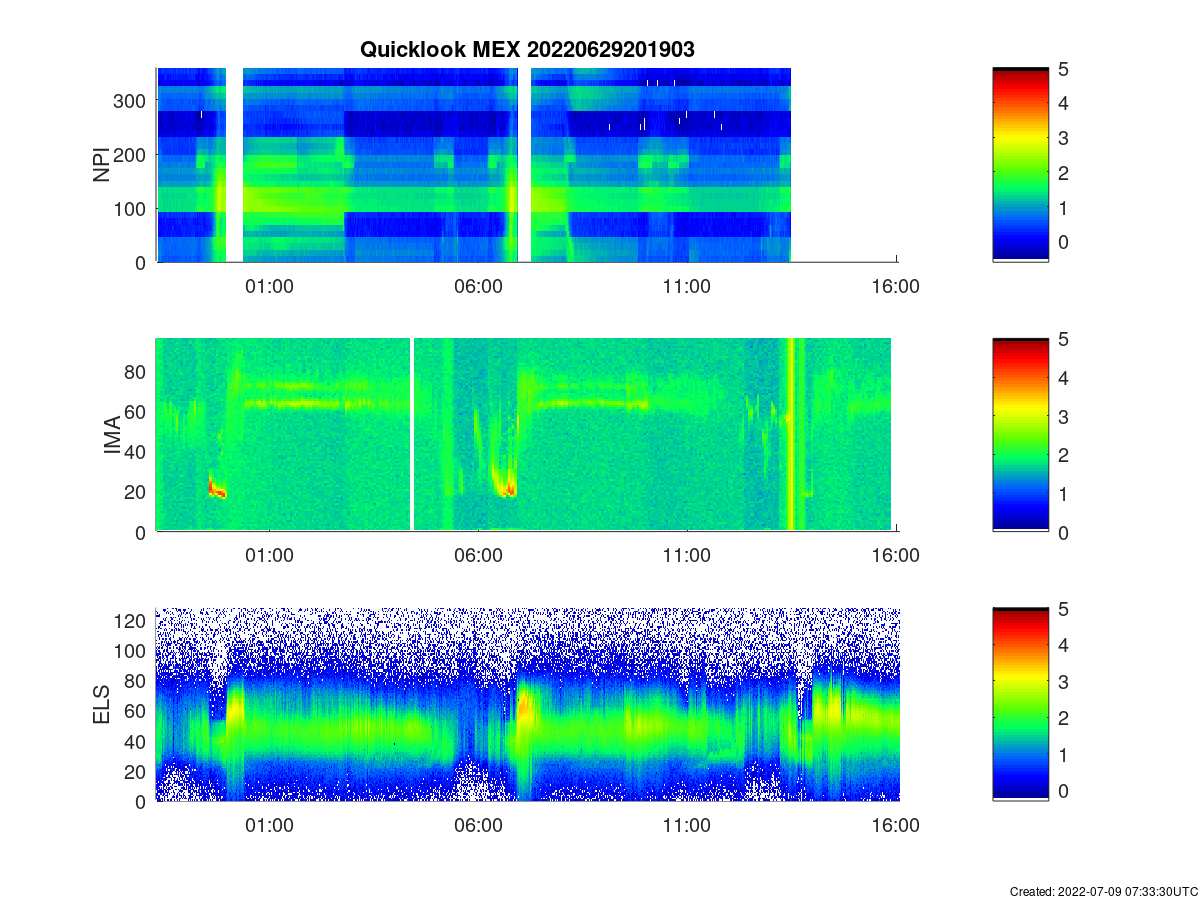Click the 40 tick on IMA y-axis
Screen dimensions: 1200x900
coord(137,451)
